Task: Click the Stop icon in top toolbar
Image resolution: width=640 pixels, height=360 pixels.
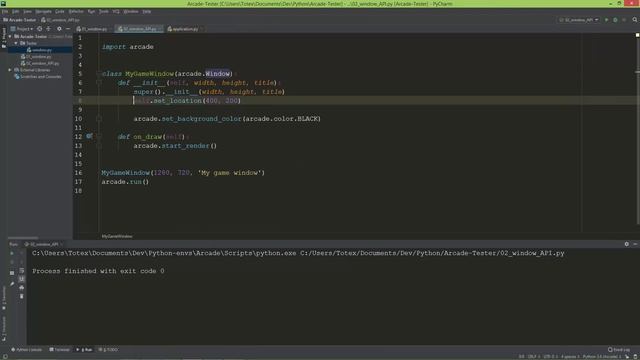Action: (x=624, y=20)
